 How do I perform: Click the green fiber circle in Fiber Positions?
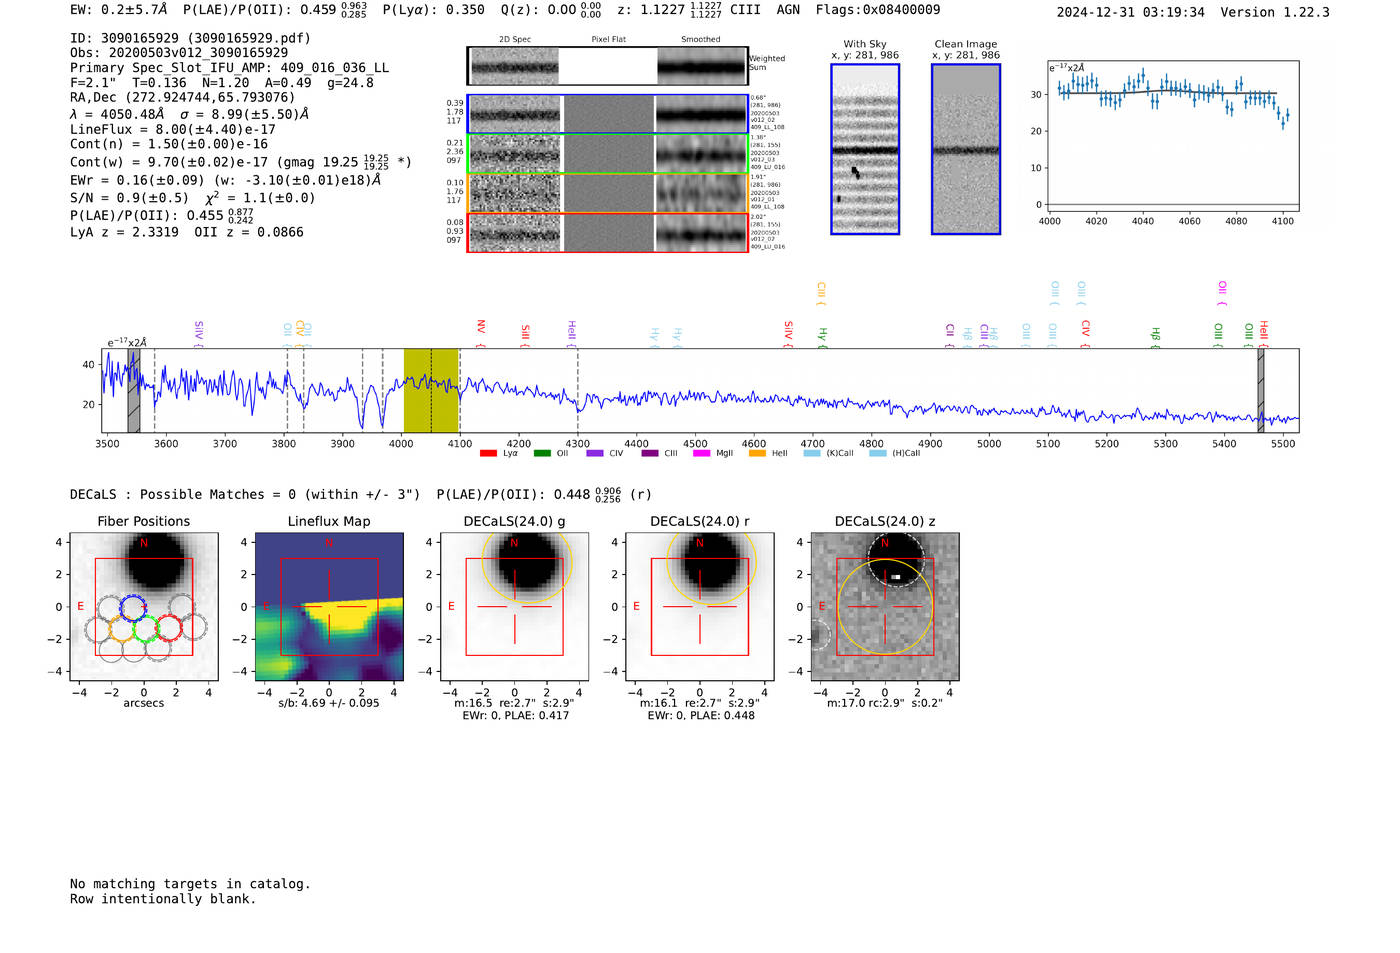click(x=145, y=628)
